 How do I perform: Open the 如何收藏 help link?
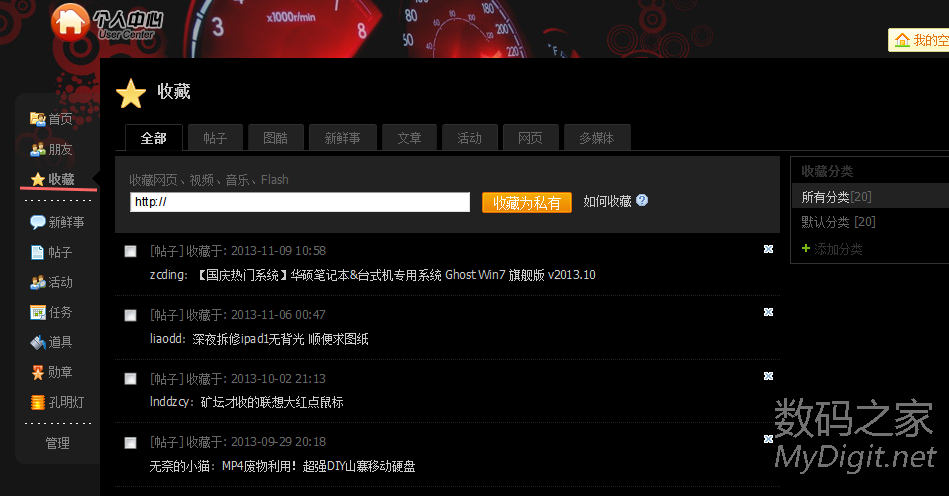[607, 201]
